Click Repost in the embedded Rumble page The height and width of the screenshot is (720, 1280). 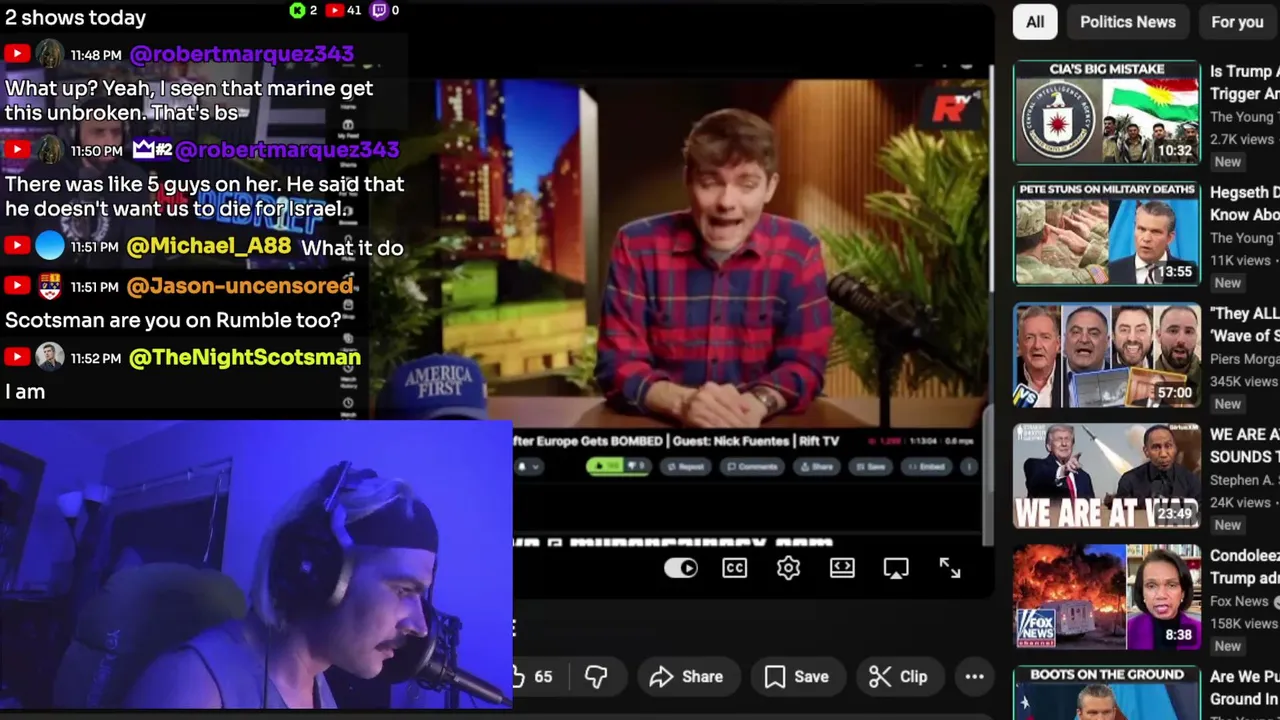click(686, 466)
